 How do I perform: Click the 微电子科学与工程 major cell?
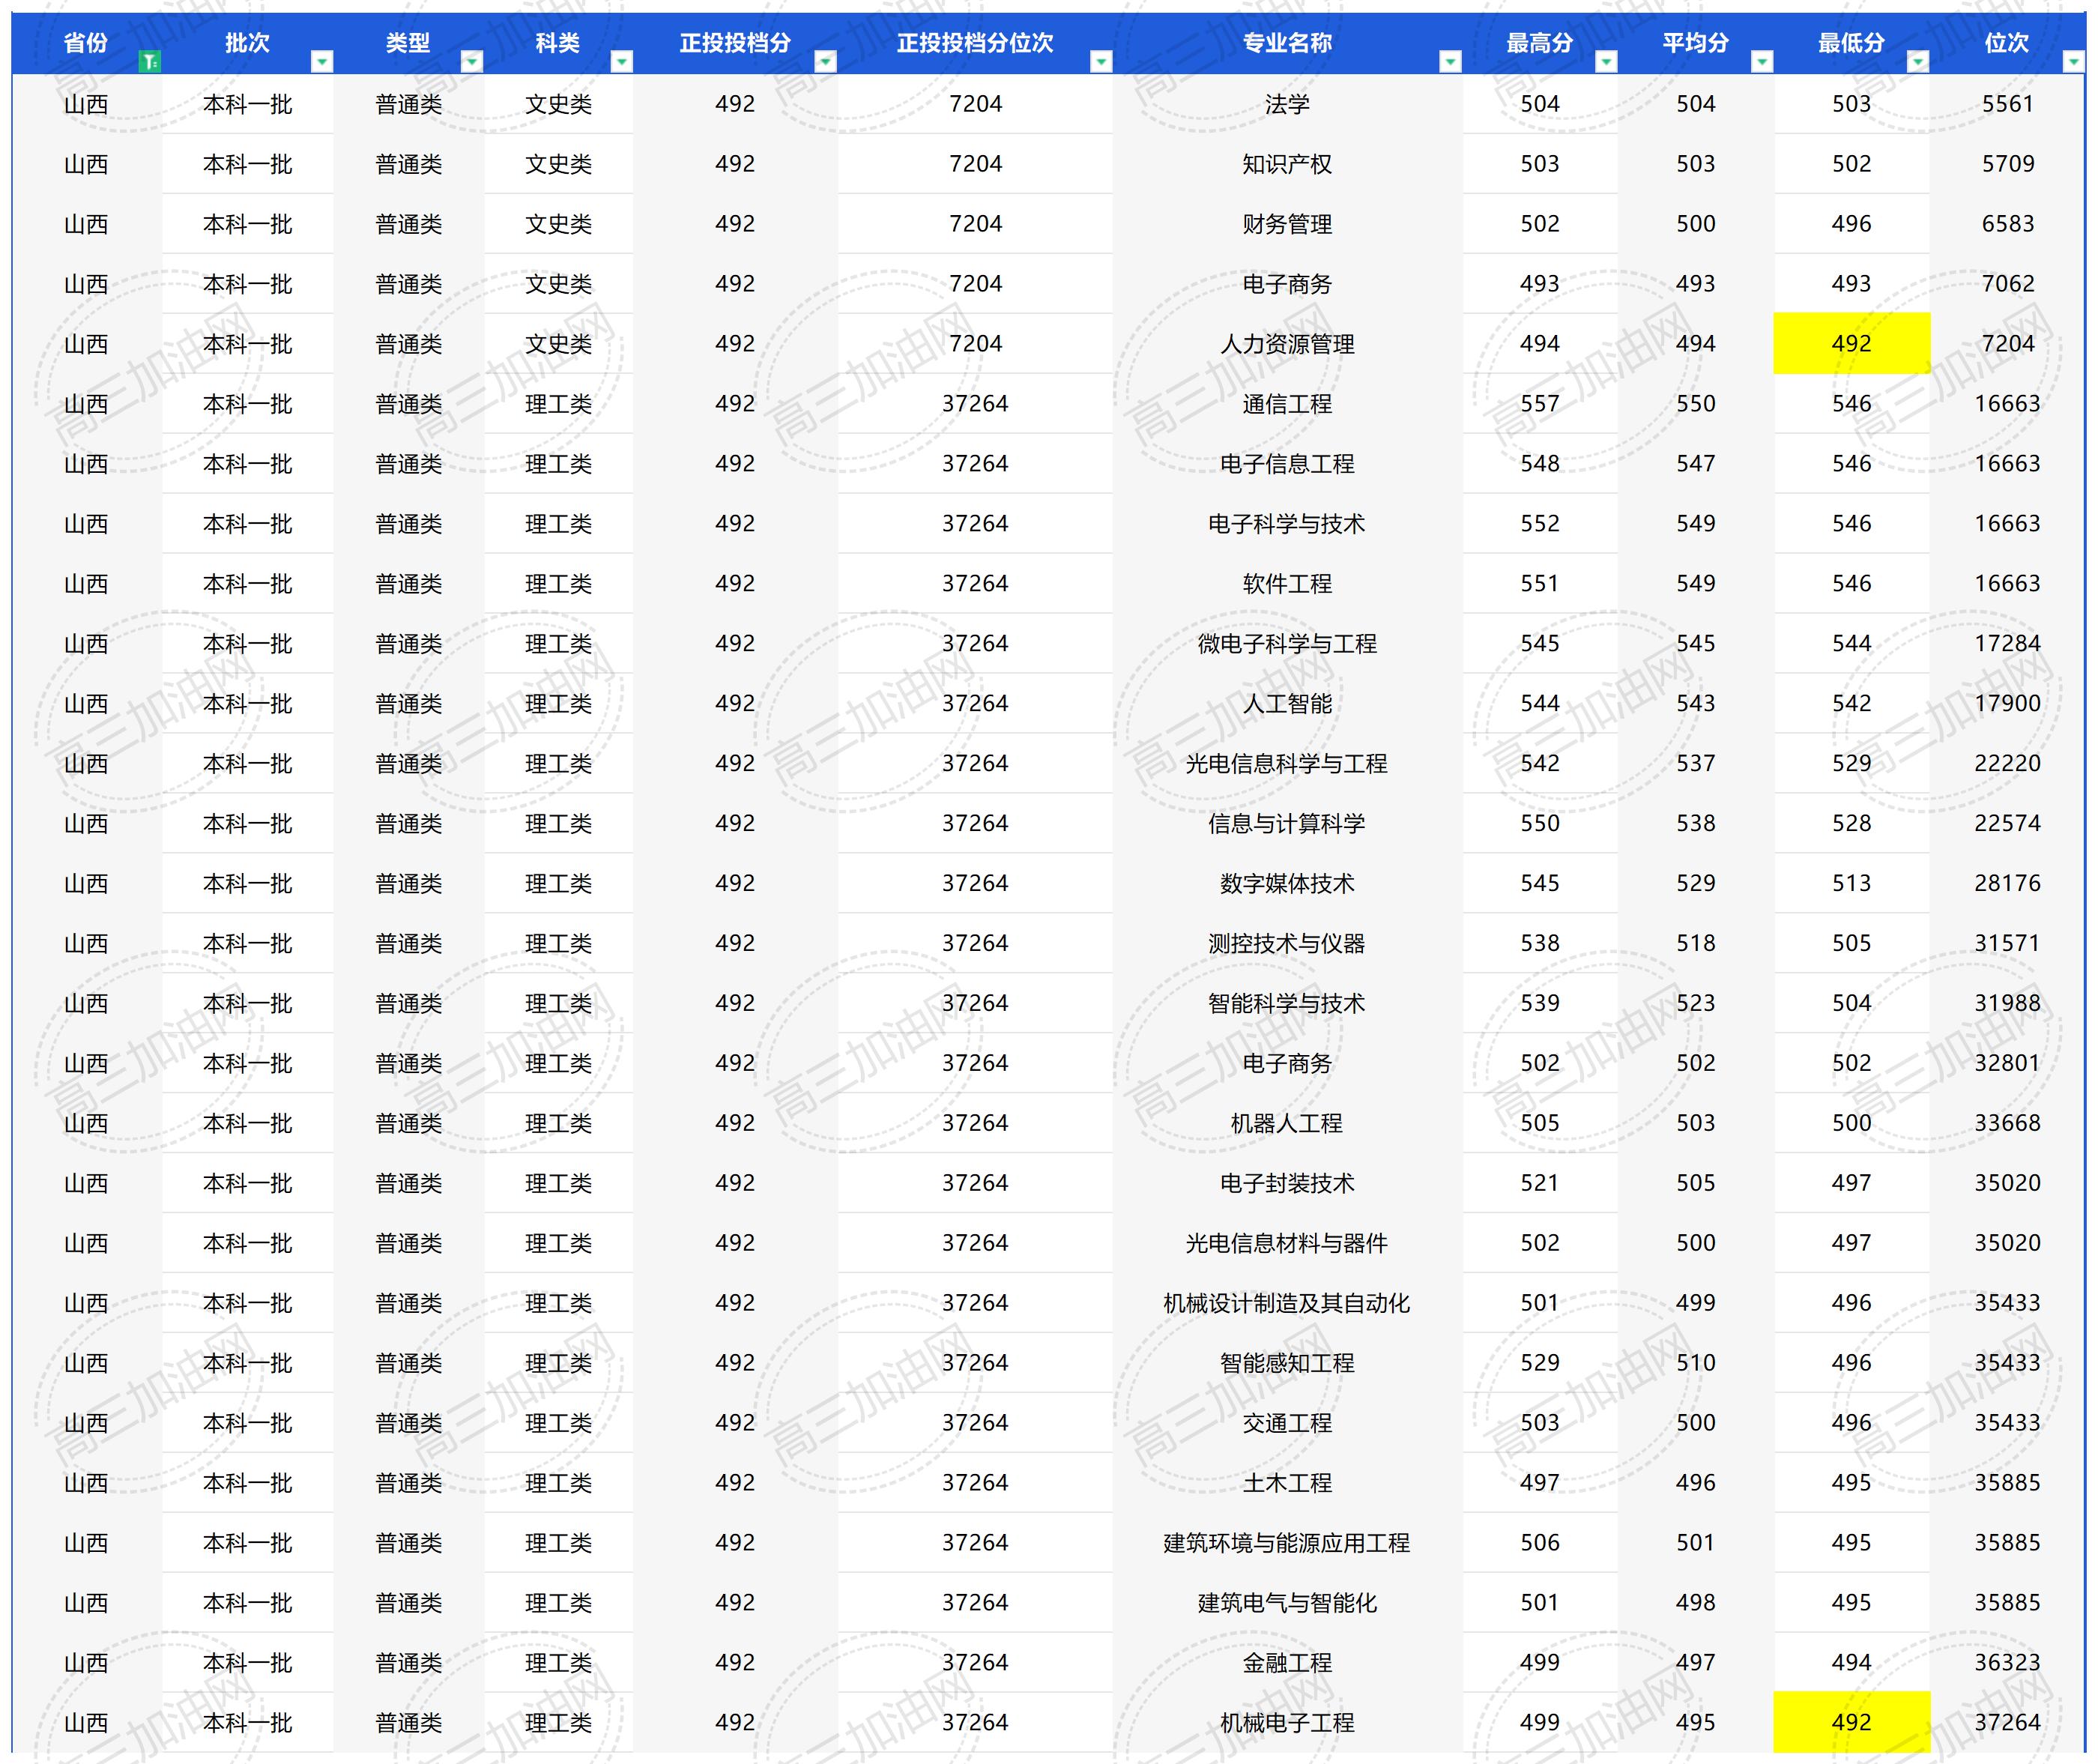(1287, 643)
